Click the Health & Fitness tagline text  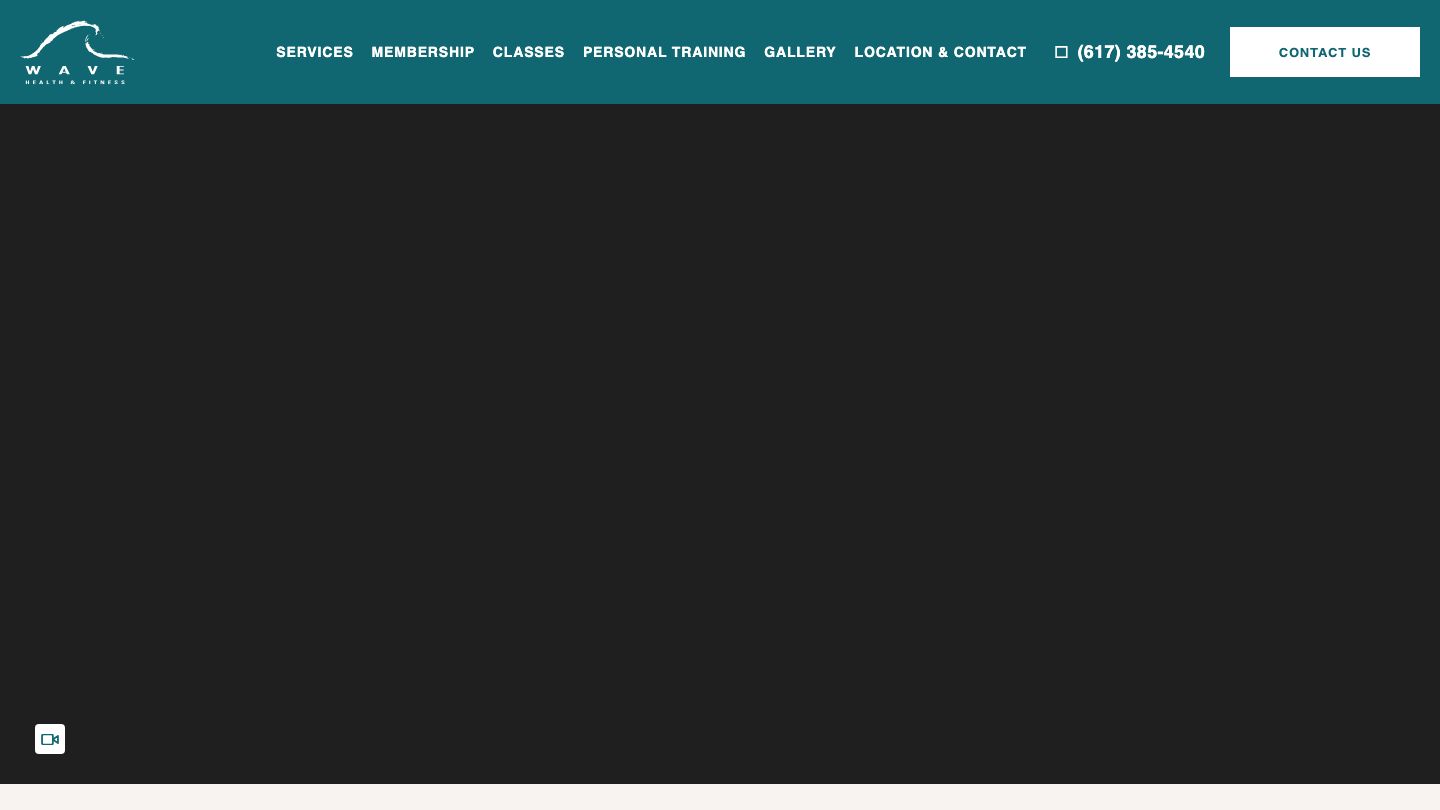coord(76,82)
